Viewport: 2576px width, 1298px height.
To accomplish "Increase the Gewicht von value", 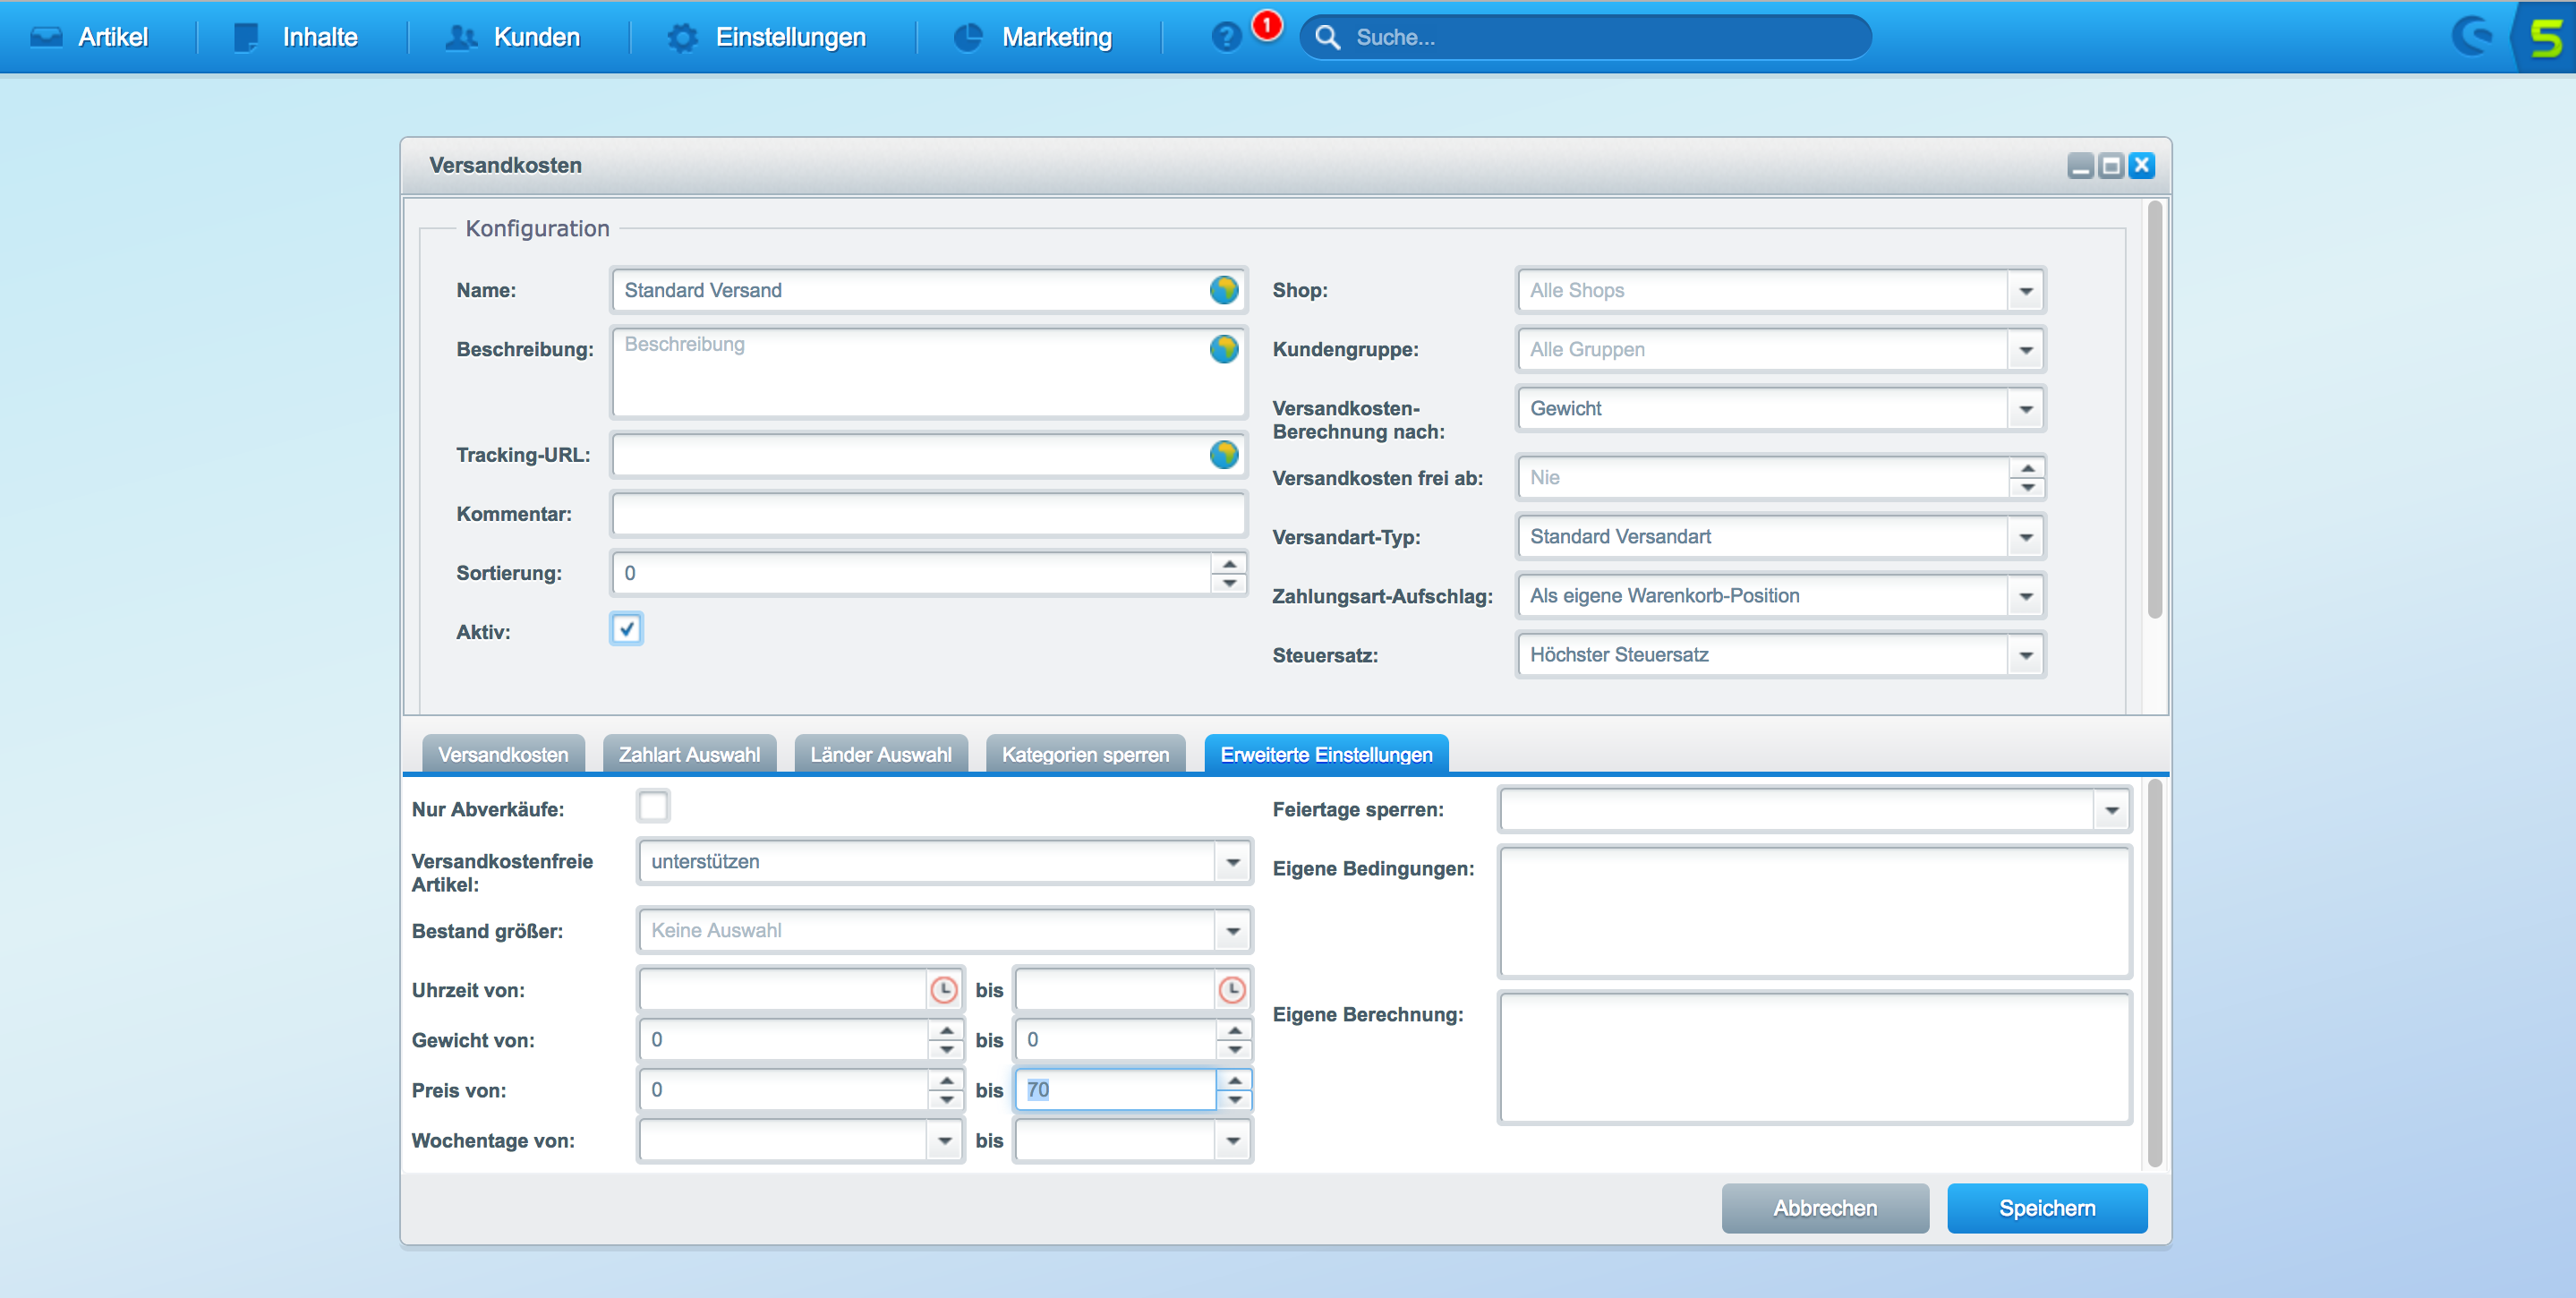I will click(x=946, y=1030).
